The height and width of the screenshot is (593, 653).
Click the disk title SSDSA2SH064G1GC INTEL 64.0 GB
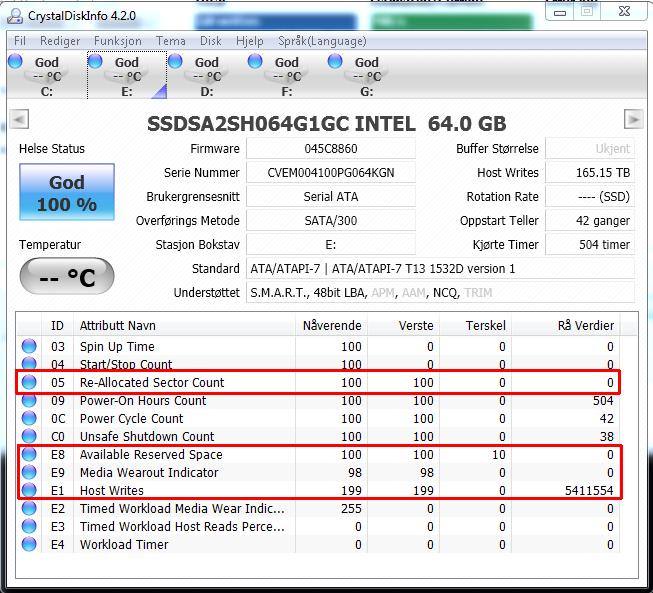[326, 123]
